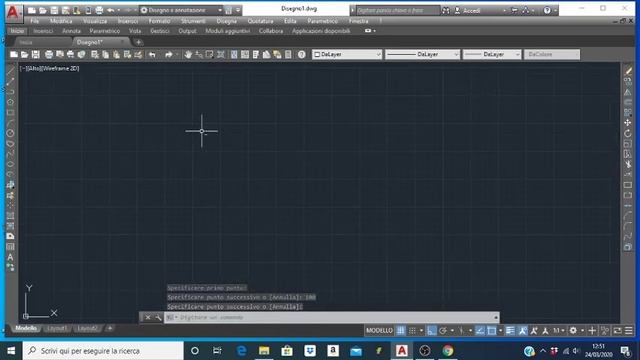Image resolution: width=640 pixels, height=360 pixels.
Task: Select the Erase tool in Modify toolbar
Action: tap(628, 71)
